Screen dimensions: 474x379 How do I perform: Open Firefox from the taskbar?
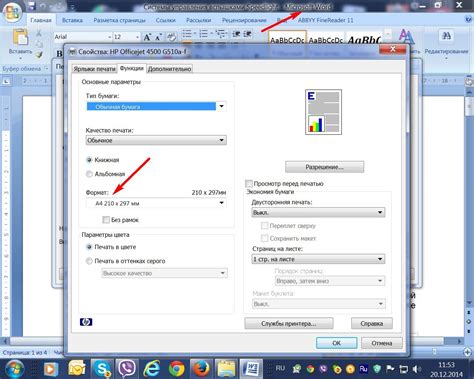tap(201, 369)
